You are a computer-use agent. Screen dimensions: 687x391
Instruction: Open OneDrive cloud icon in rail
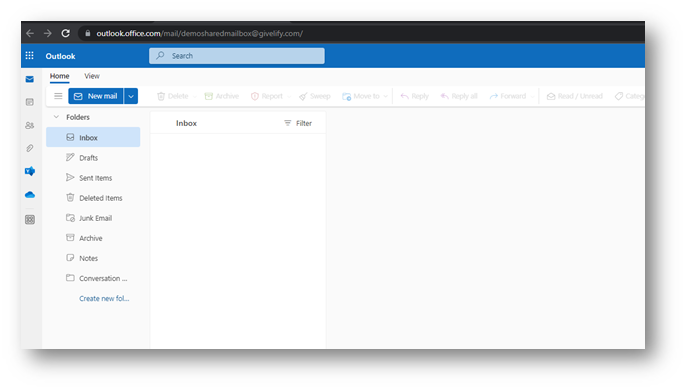[30, 195]
